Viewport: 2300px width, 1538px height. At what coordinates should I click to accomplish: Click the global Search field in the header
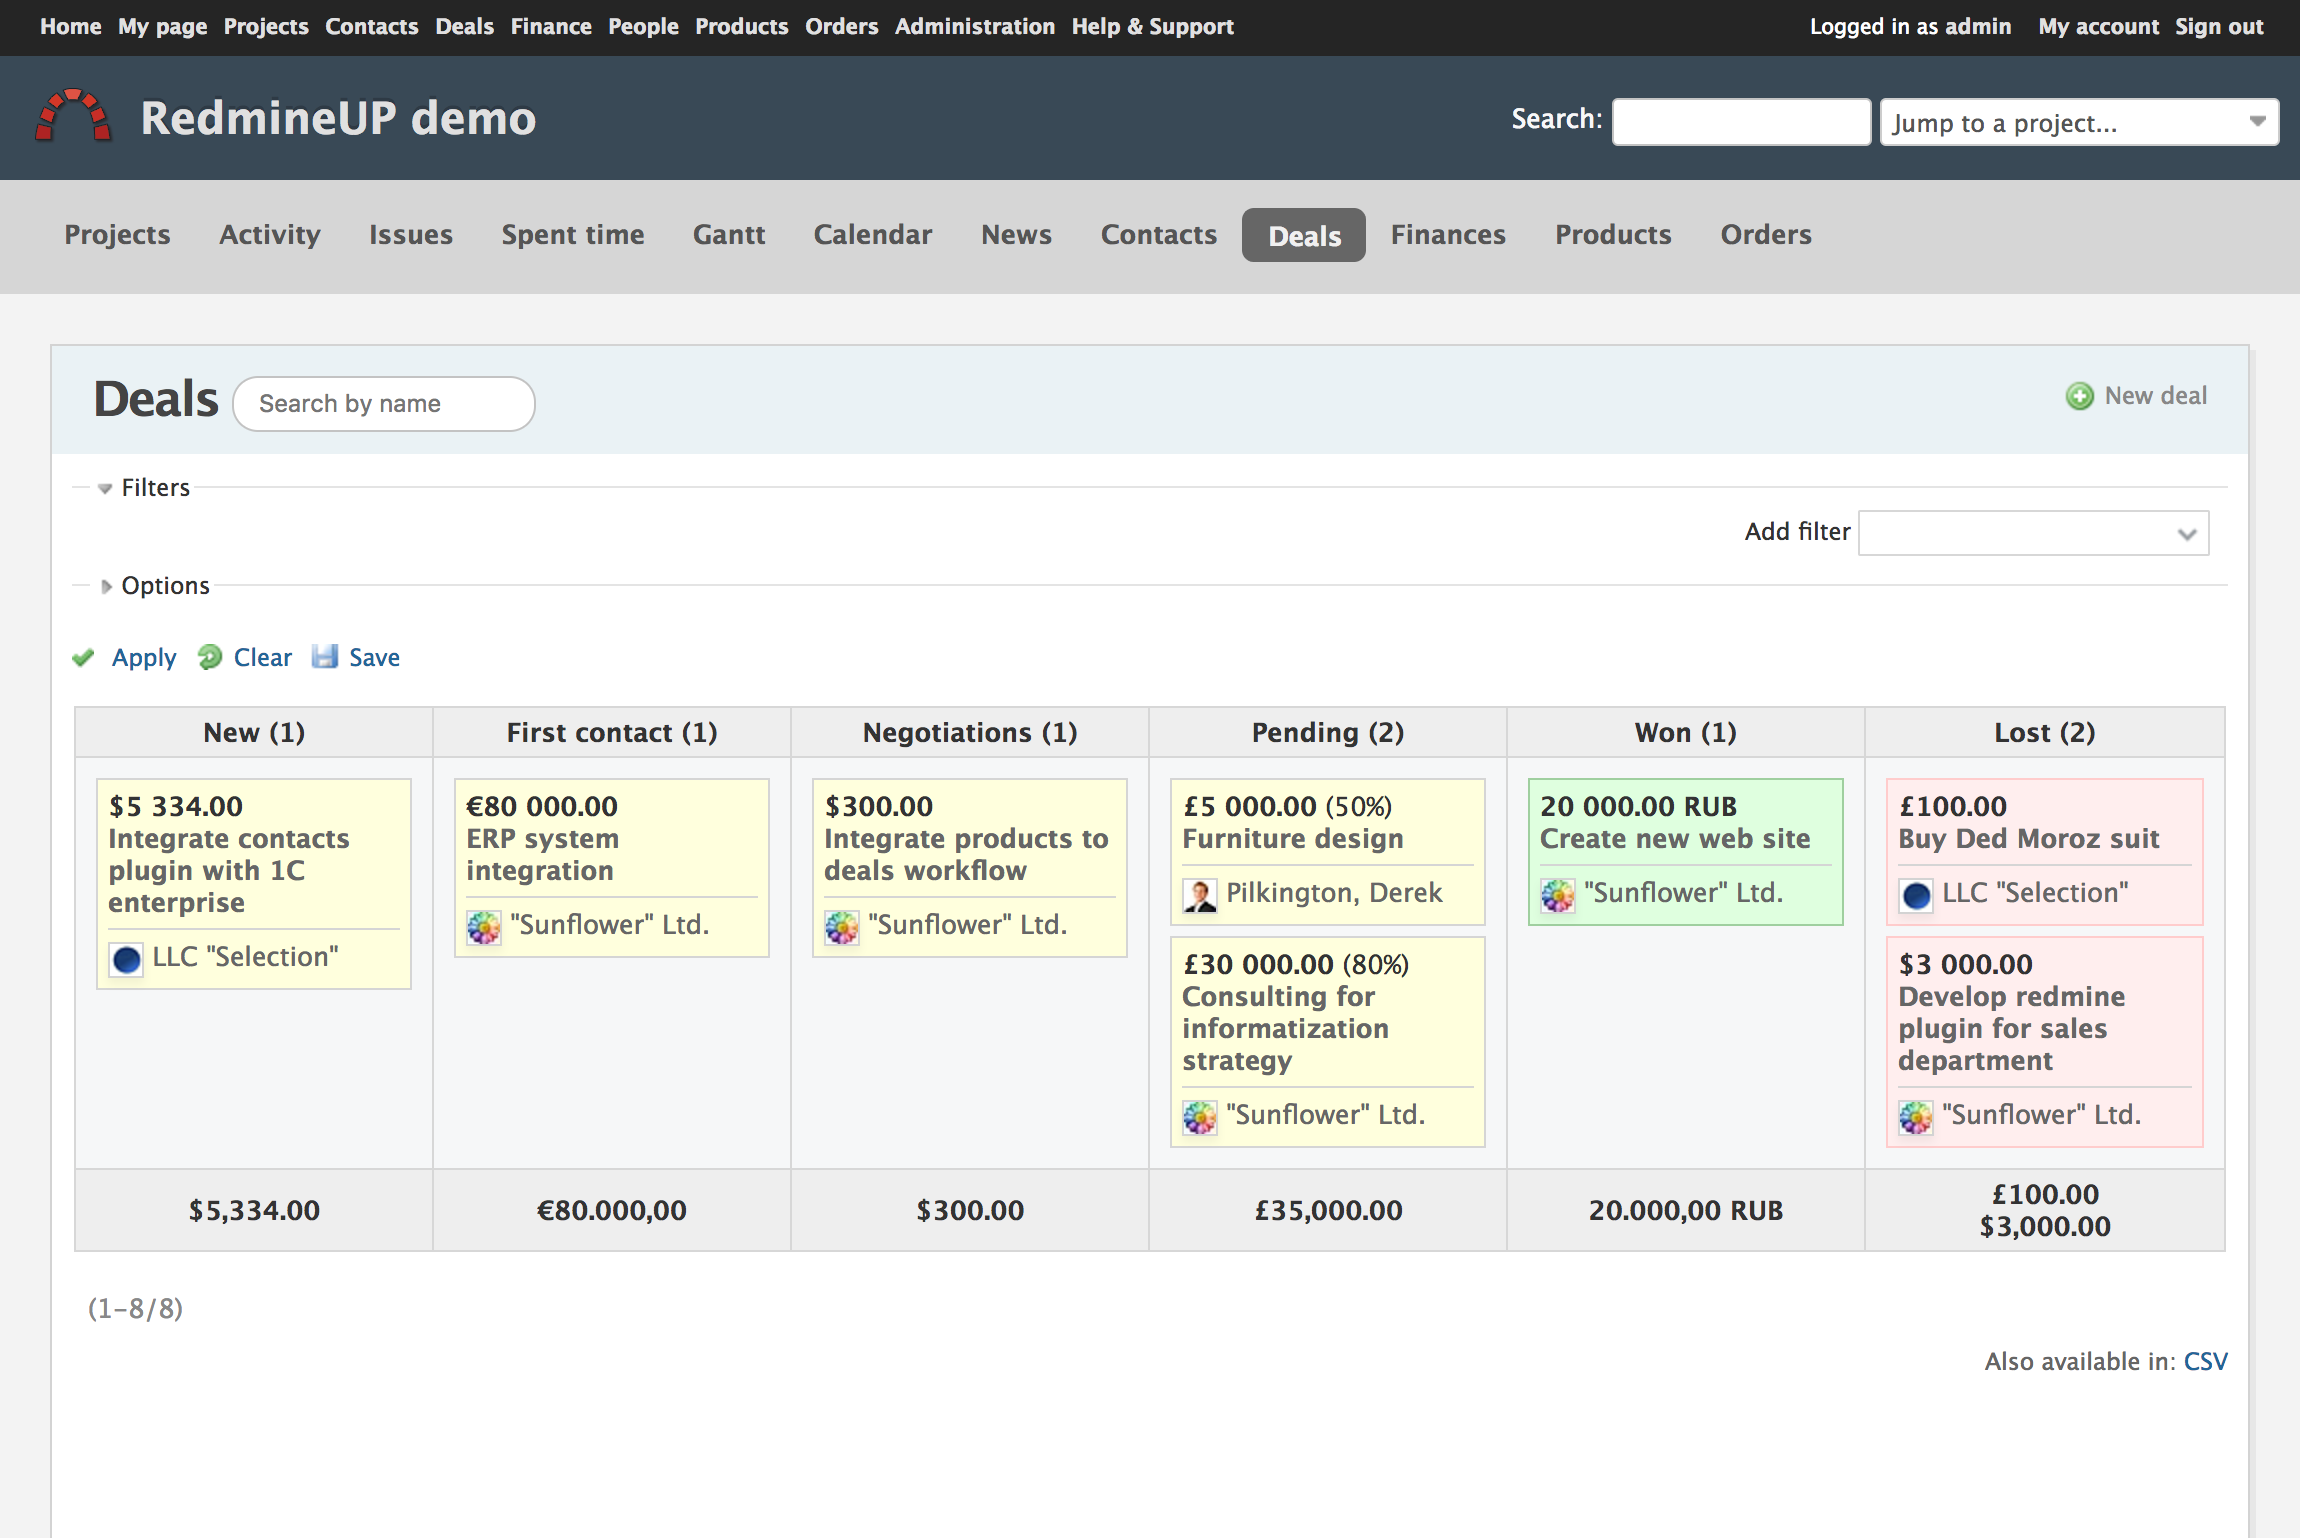coord(1740,120)
